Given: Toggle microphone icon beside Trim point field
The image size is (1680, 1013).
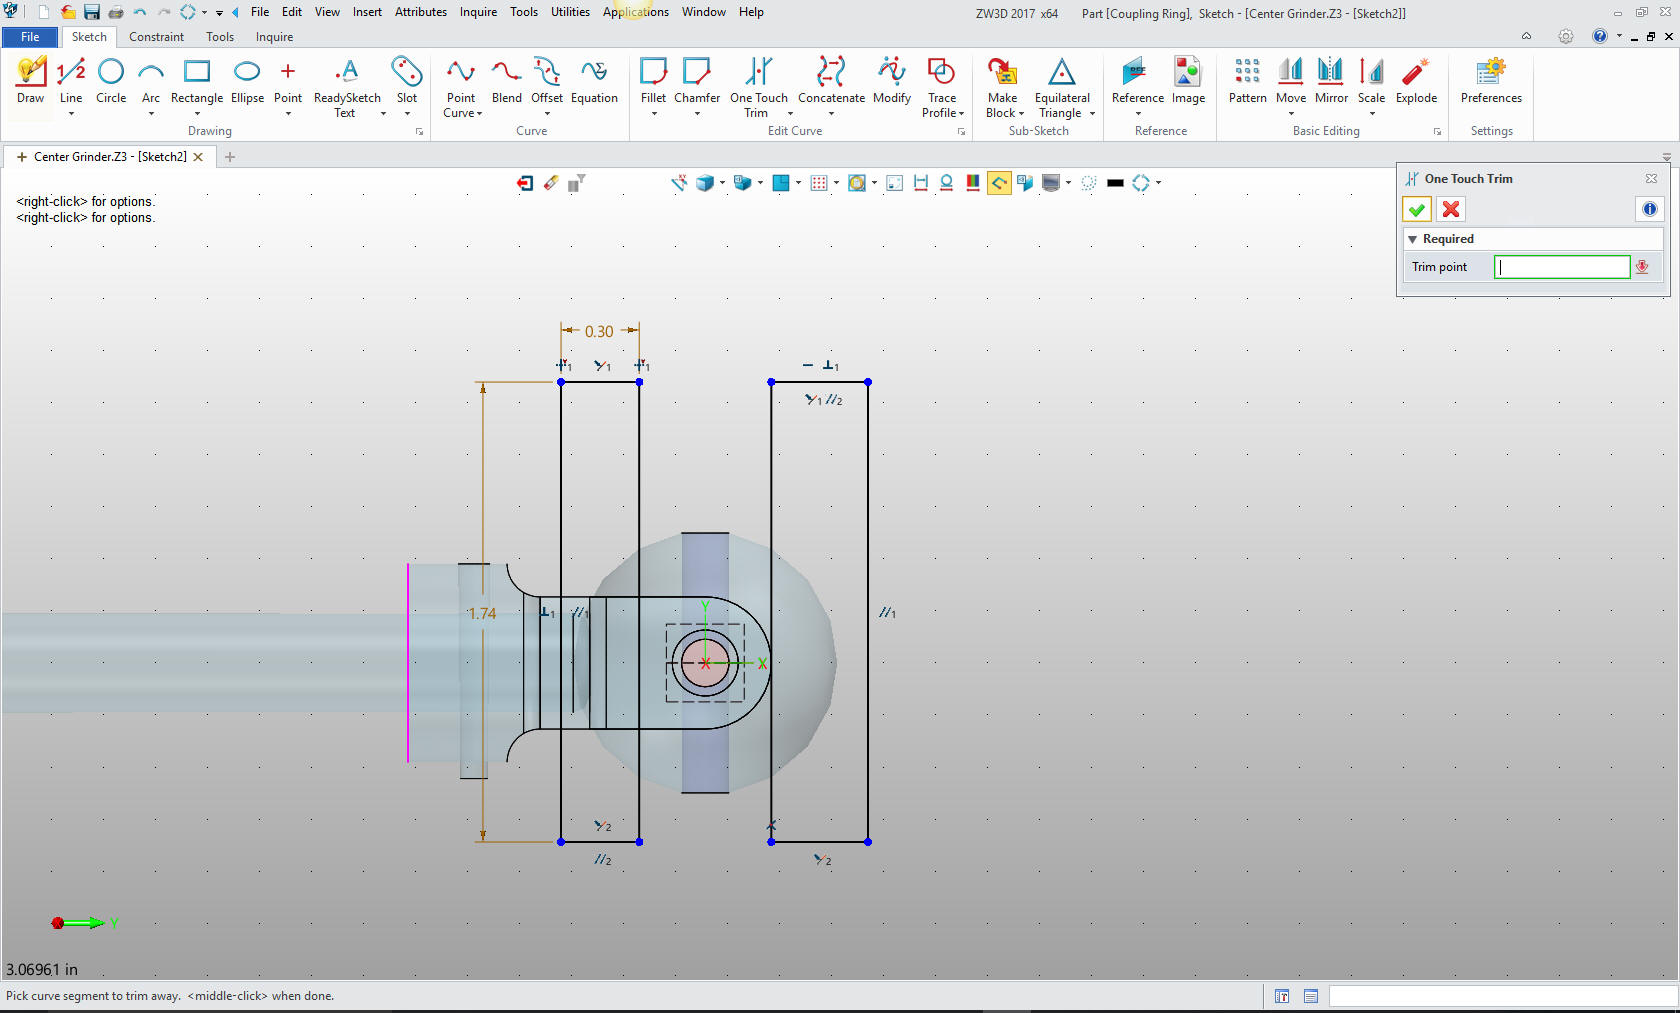Looking at the screenshot, I should click(1642, 267).
